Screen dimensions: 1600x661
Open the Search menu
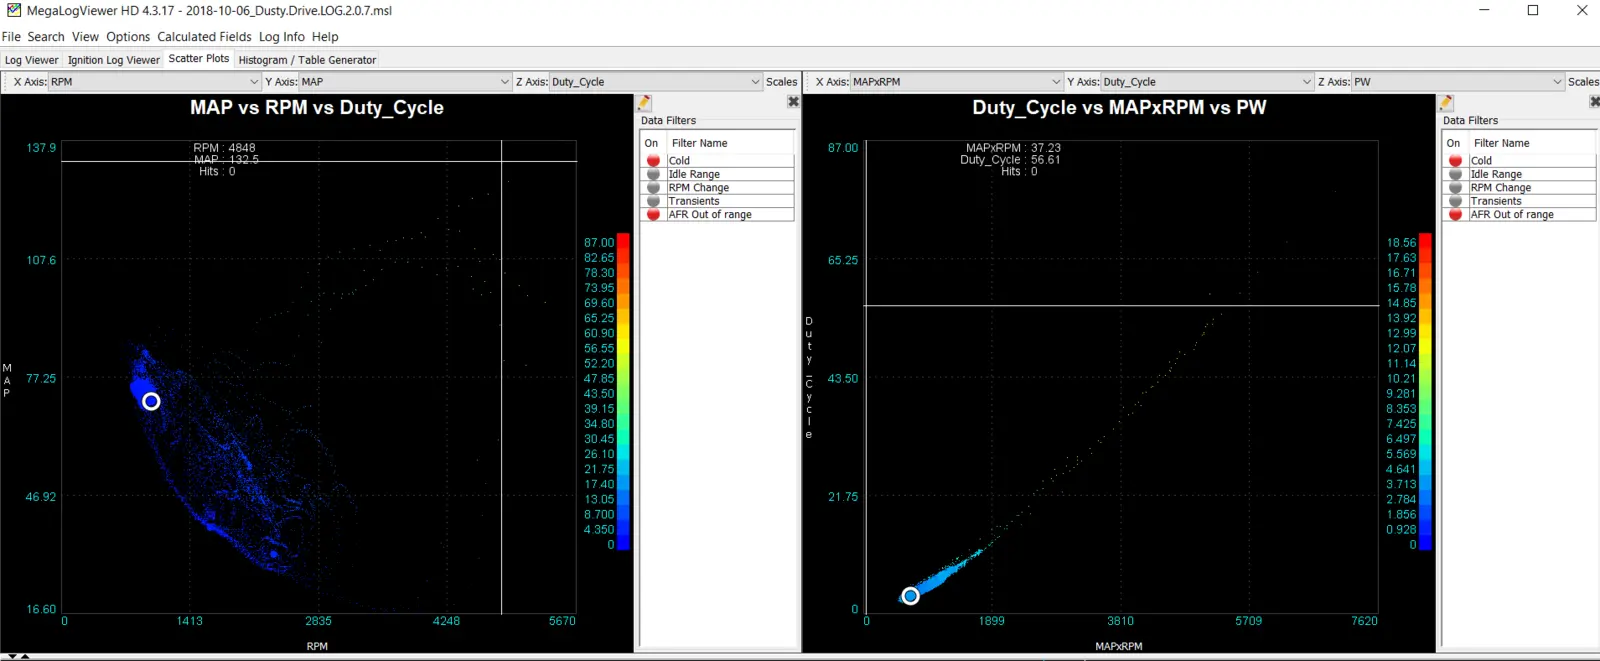click(46, 37)
